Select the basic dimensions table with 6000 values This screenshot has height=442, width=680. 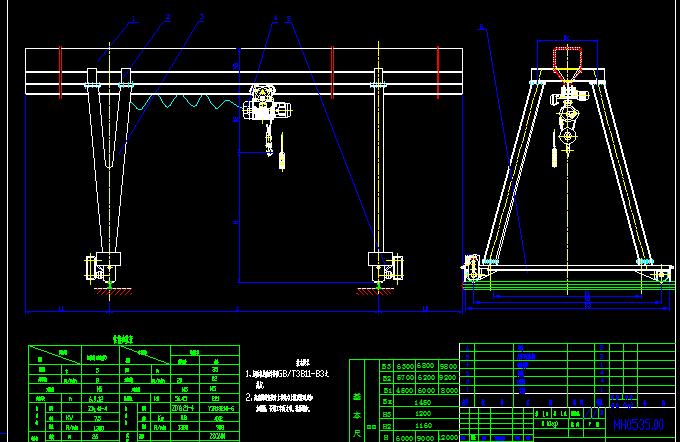(404, 400)
